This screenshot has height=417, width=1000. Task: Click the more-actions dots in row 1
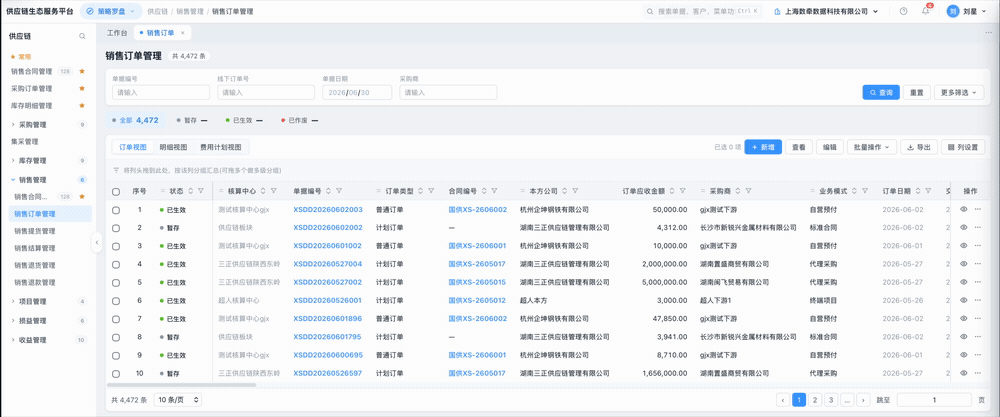click(978, 210)
